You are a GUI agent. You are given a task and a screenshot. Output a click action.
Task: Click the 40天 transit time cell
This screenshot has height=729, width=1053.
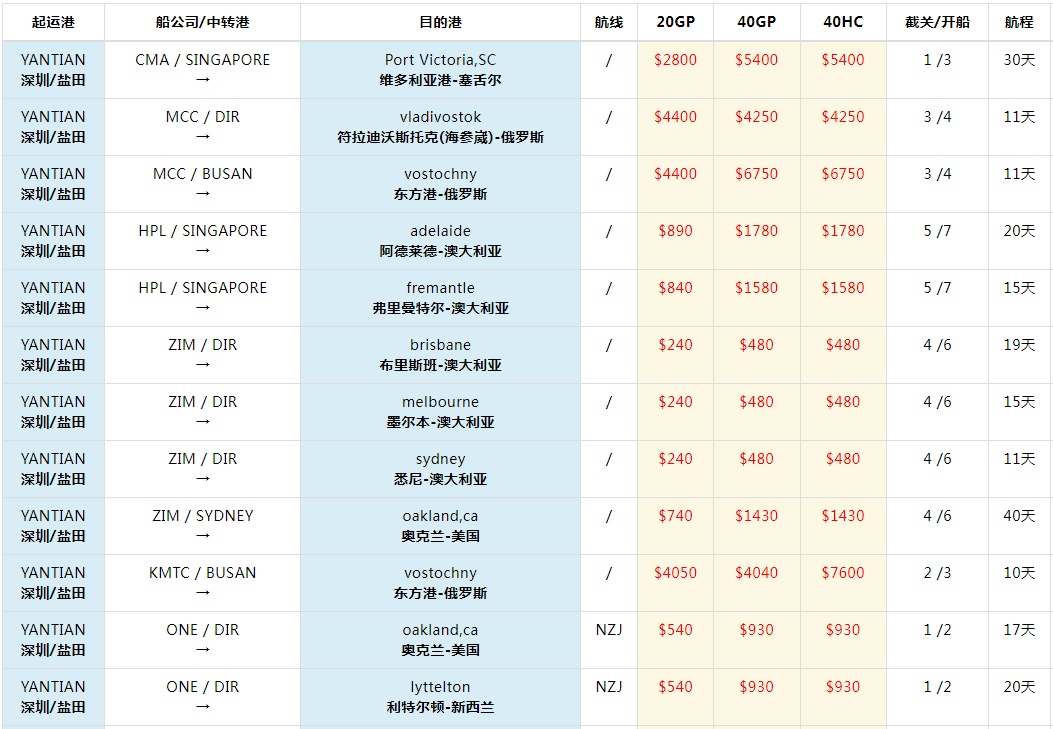tap(1019, 516)
